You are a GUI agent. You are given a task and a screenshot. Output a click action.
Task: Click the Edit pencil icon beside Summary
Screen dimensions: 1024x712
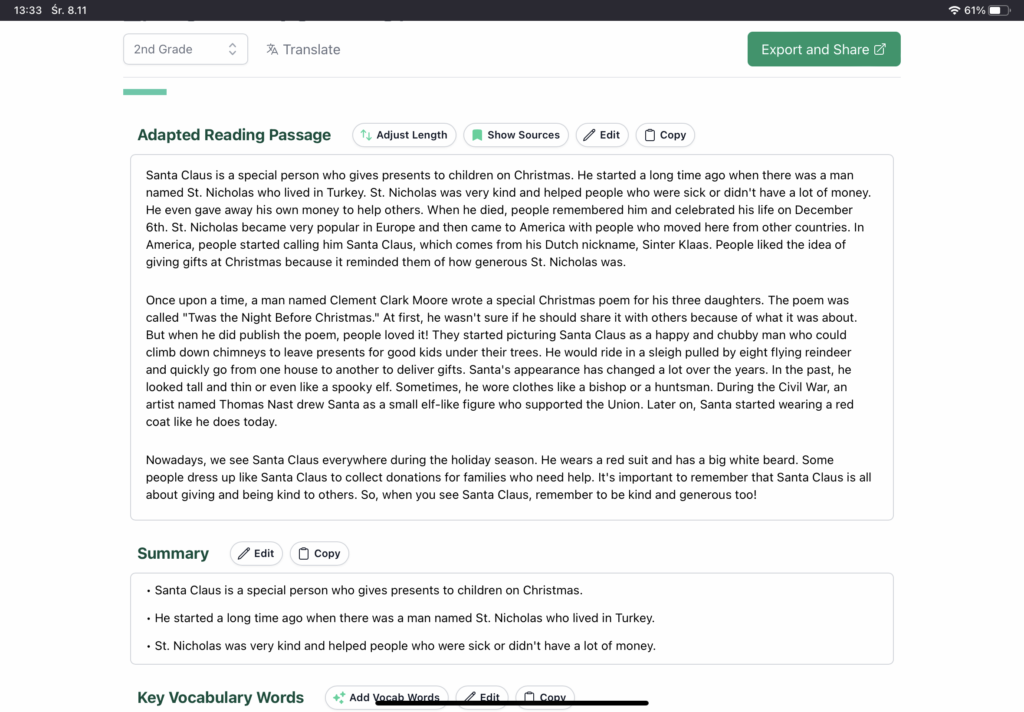244,553
